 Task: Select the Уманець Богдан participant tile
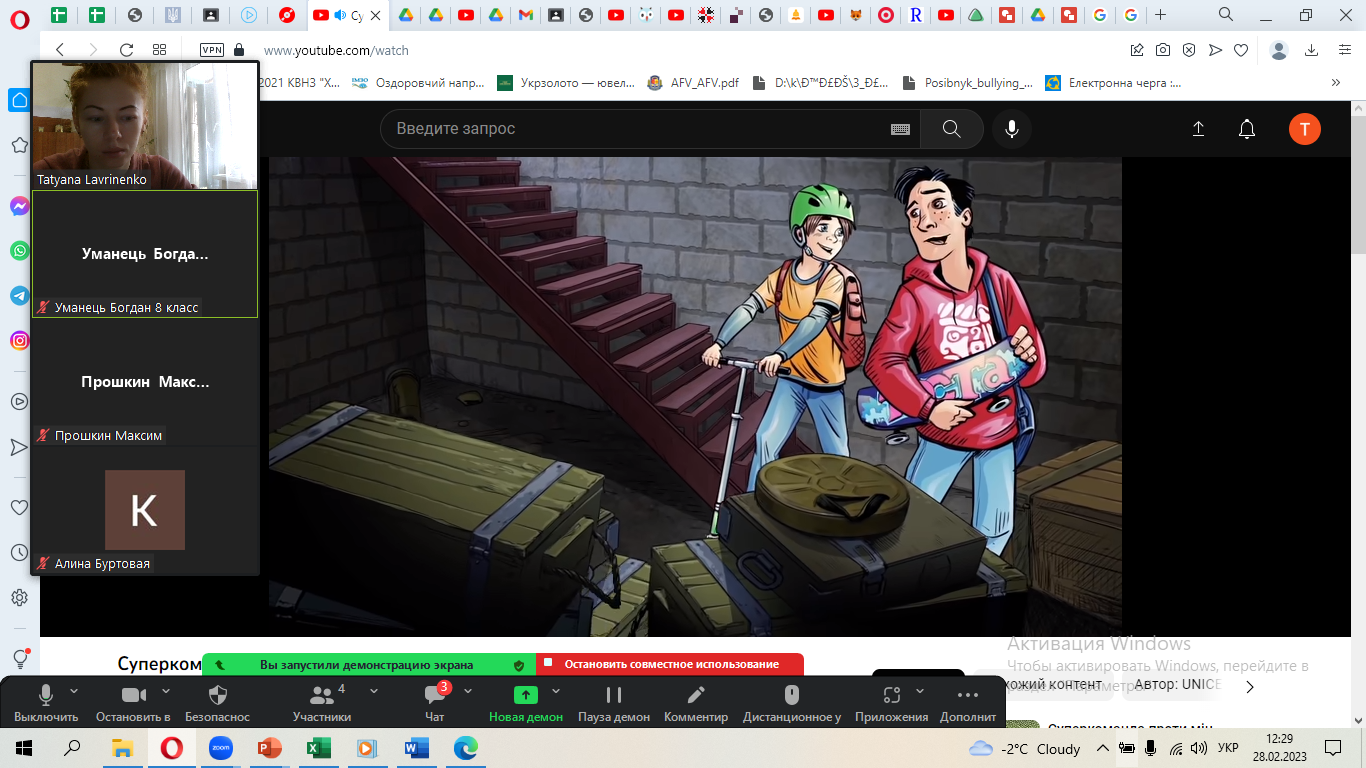coord(145,254)
